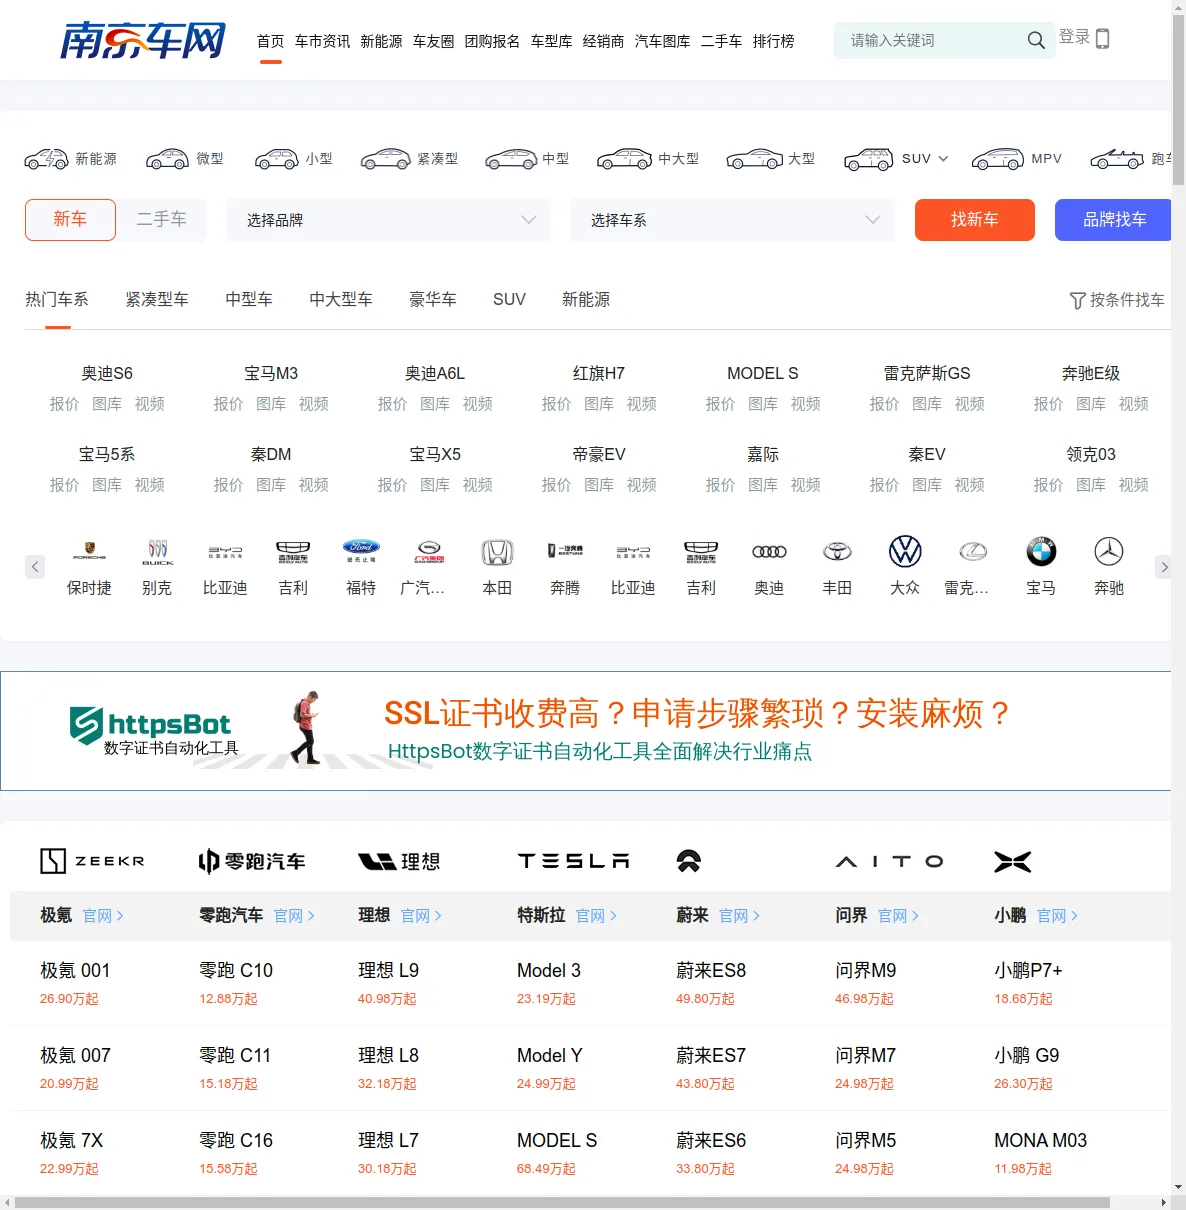Viewport: 1186px width, 1210px height.
Task: Open 报价 under 奥迪S6
Action: coord(64,404)
